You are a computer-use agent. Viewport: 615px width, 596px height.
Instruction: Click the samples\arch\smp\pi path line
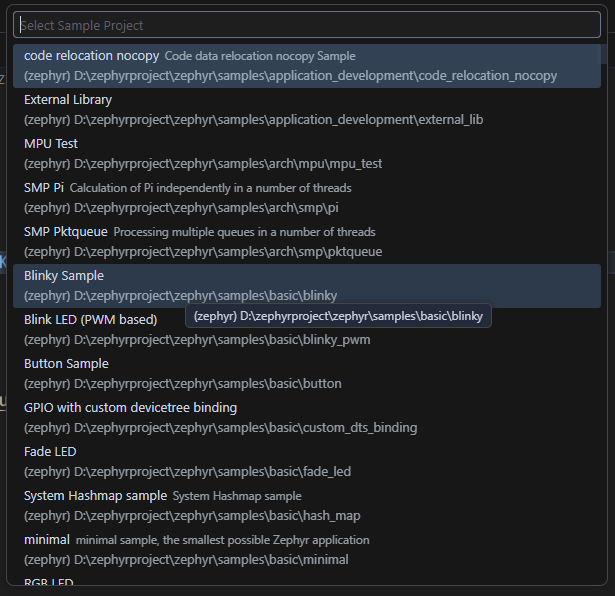(x=181, y=207)
